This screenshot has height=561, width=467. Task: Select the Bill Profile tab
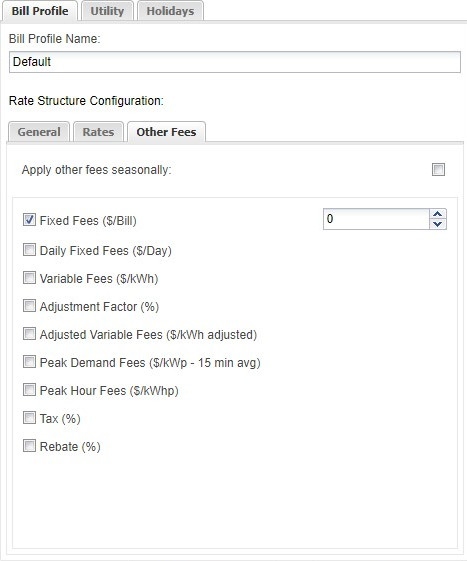click(x=40, y=11)
